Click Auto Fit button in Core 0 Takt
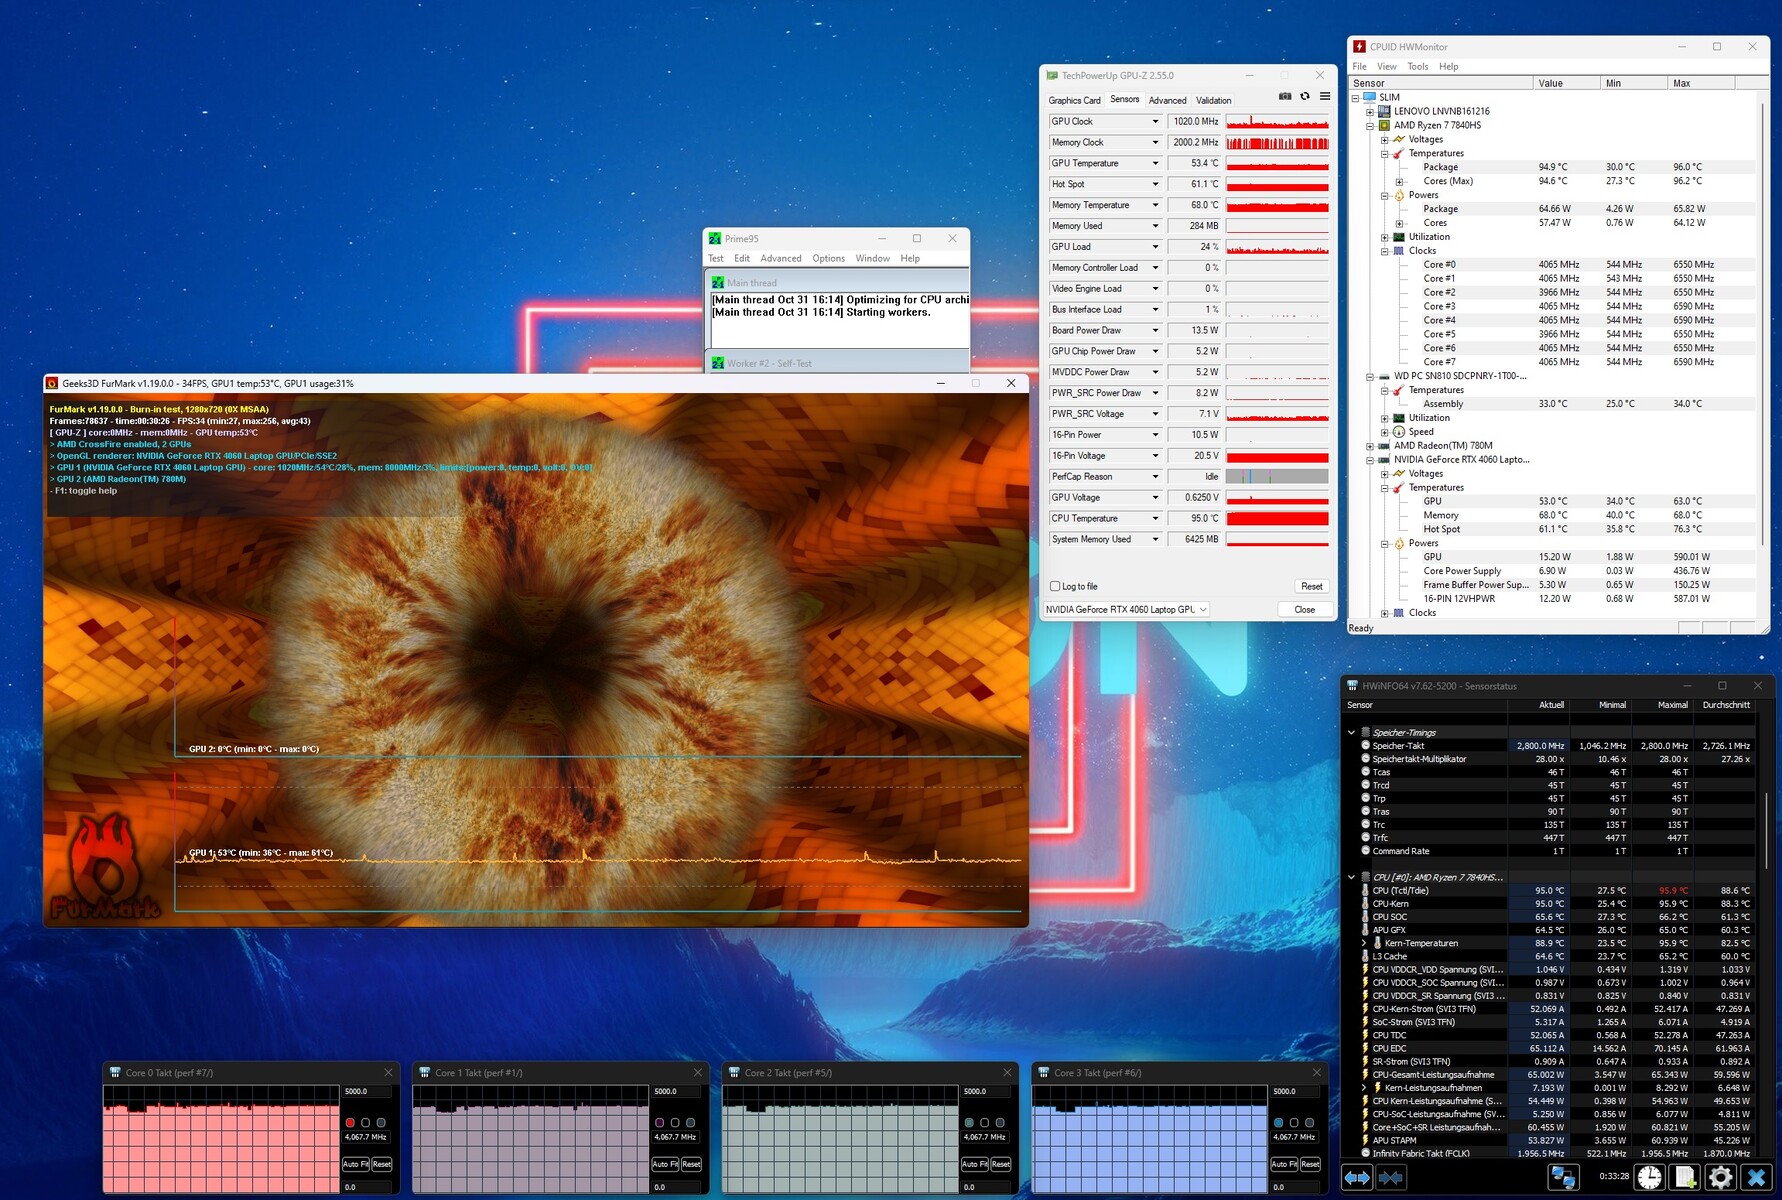This screenshot has height=1200, width=1782. pyautogui.click(x=356, y=1164)
